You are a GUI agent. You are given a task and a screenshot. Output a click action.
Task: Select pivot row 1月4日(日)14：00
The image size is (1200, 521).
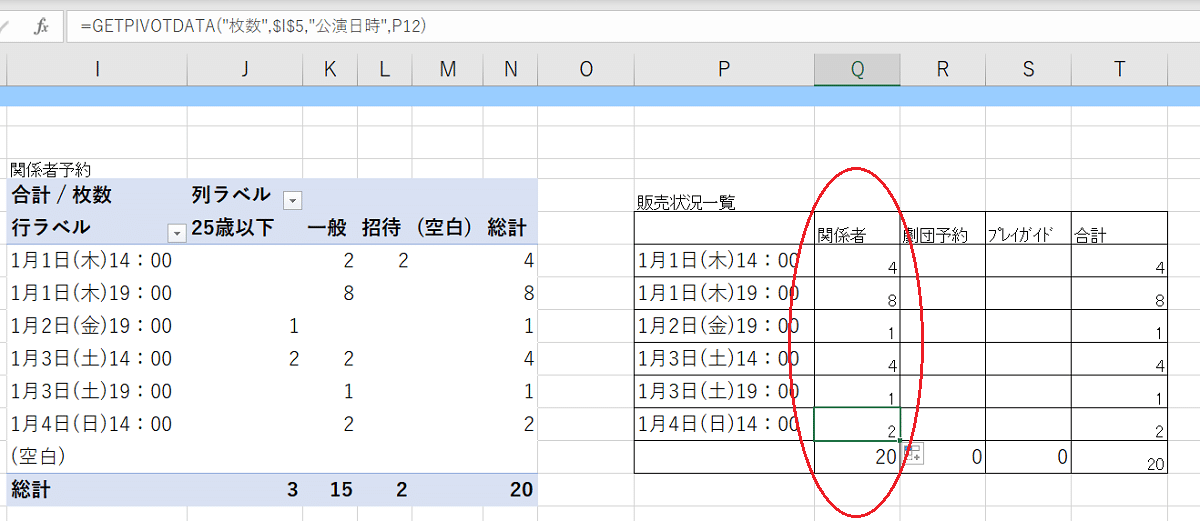(x=92, y=424)
